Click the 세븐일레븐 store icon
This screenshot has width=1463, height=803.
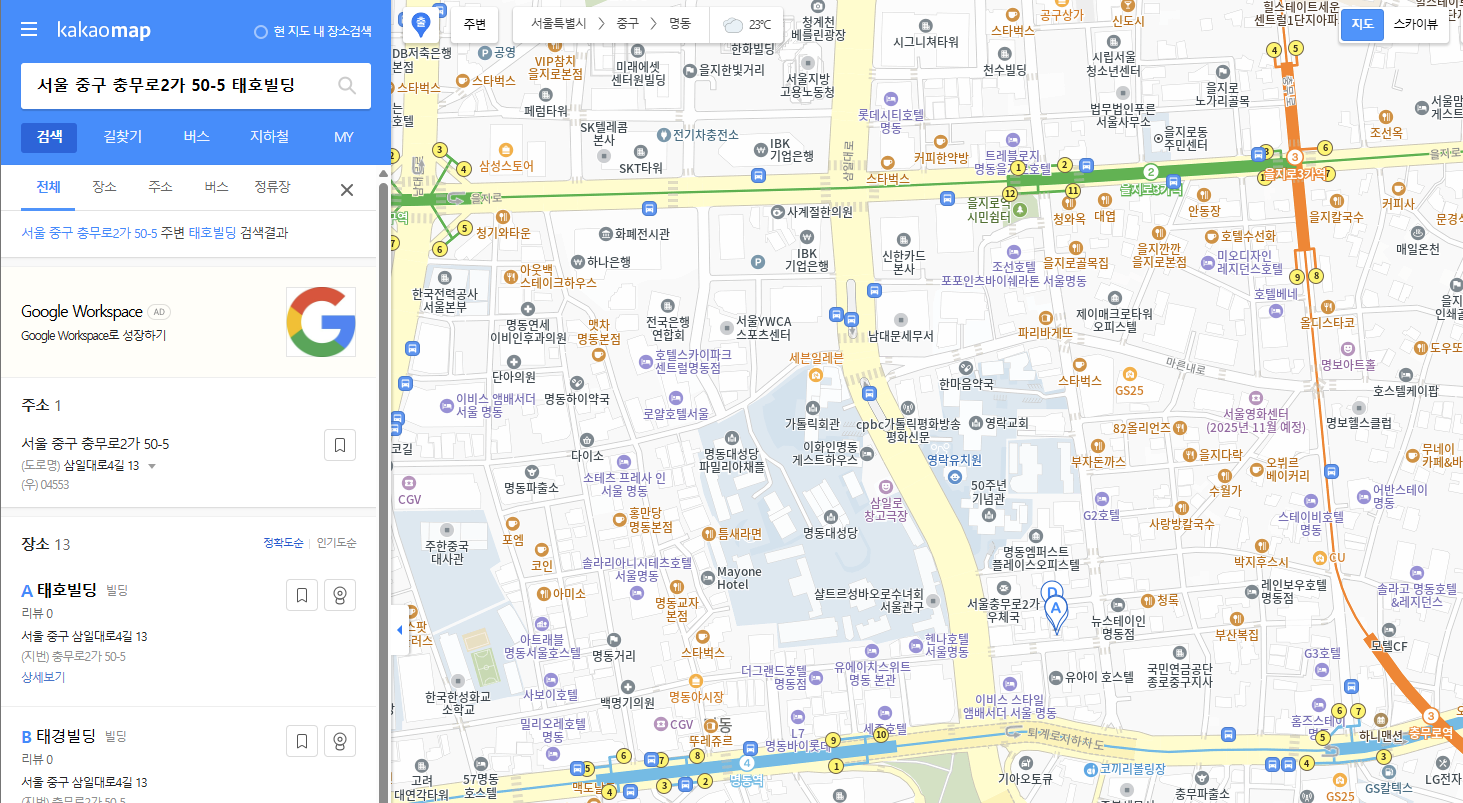pyautogui.click(x=816, y=375)
